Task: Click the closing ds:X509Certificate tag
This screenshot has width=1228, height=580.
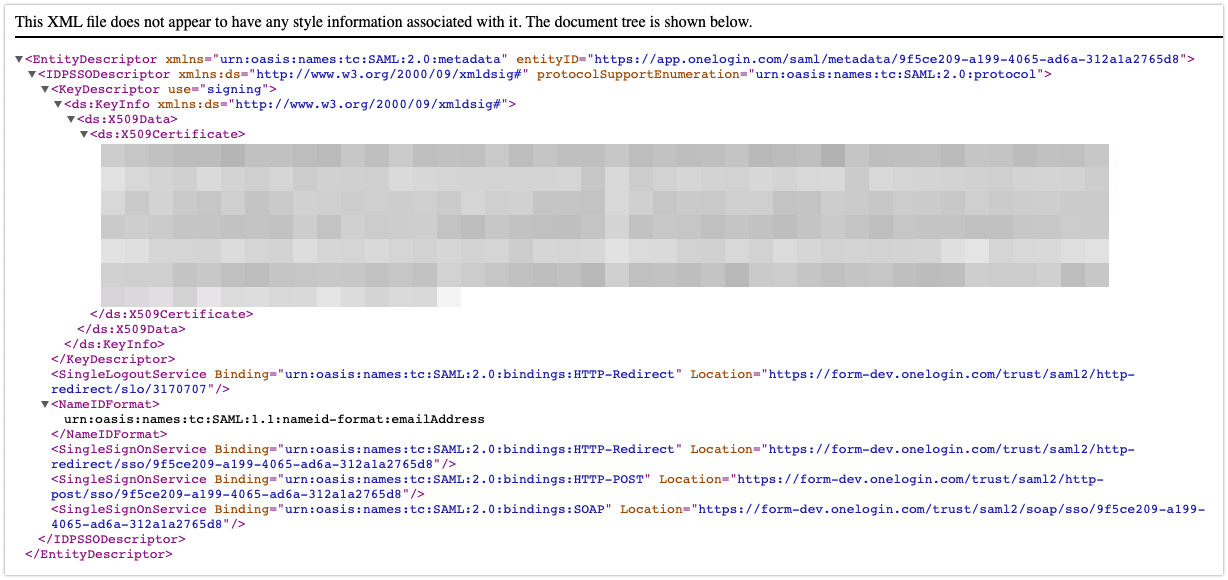Action: (x=171, y=314)
